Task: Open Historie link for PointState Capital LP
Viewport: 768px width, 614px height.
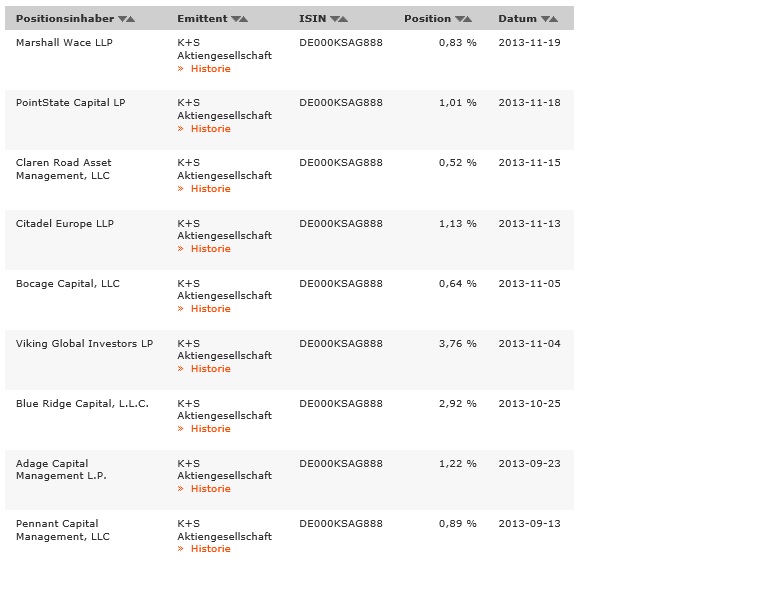Action: pyautogui.click(x=211, y=129)
